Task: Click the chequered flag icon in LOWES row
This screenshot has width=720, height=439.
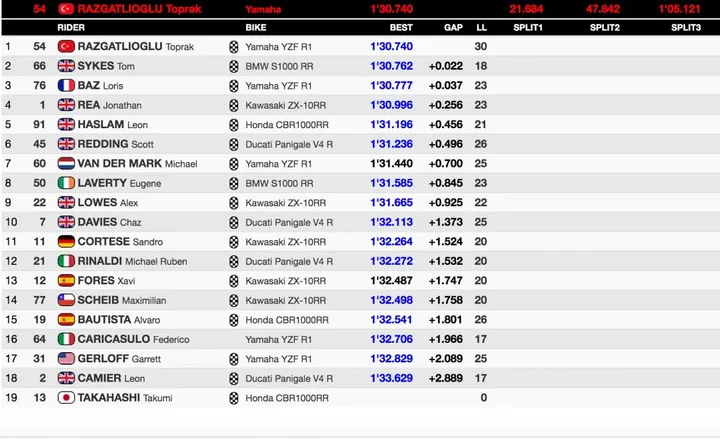Action: pos(234,203)
